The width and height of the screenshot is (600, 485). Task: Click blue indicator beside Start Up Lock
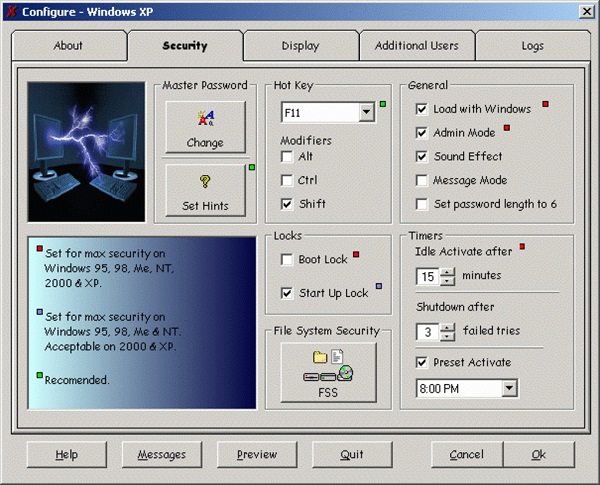tap(379, 286)
